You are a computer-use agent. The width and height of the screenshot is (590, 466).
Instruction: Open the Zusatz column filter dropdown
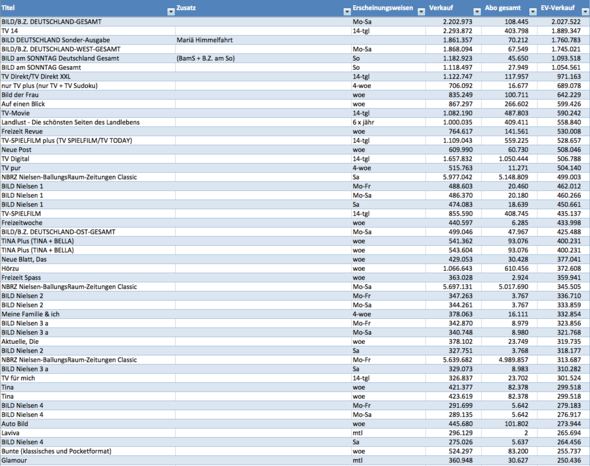pos(347,12)
